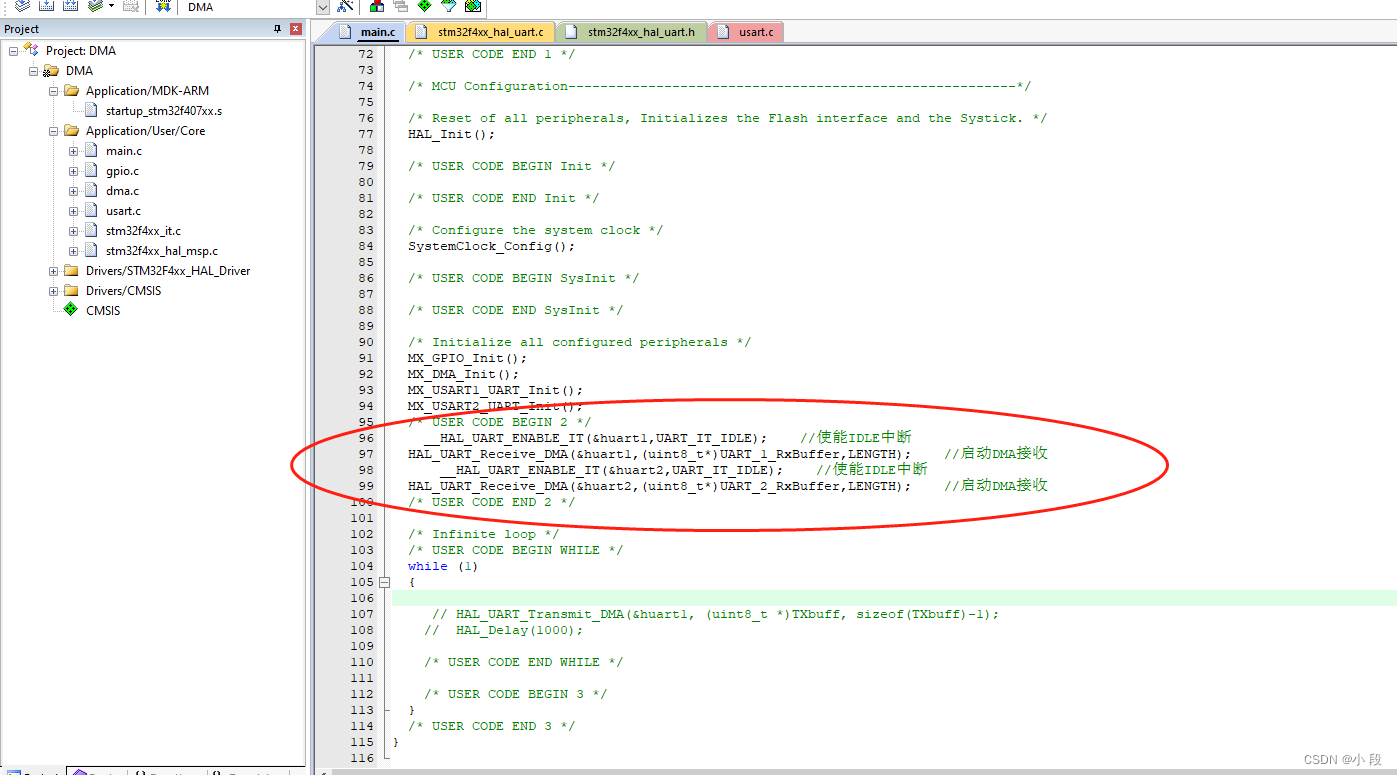Click the LOAD download-to-flash toolbar icon
Image resolution: width=1397 pixels, height=775 pixels.
coord(162,6)
